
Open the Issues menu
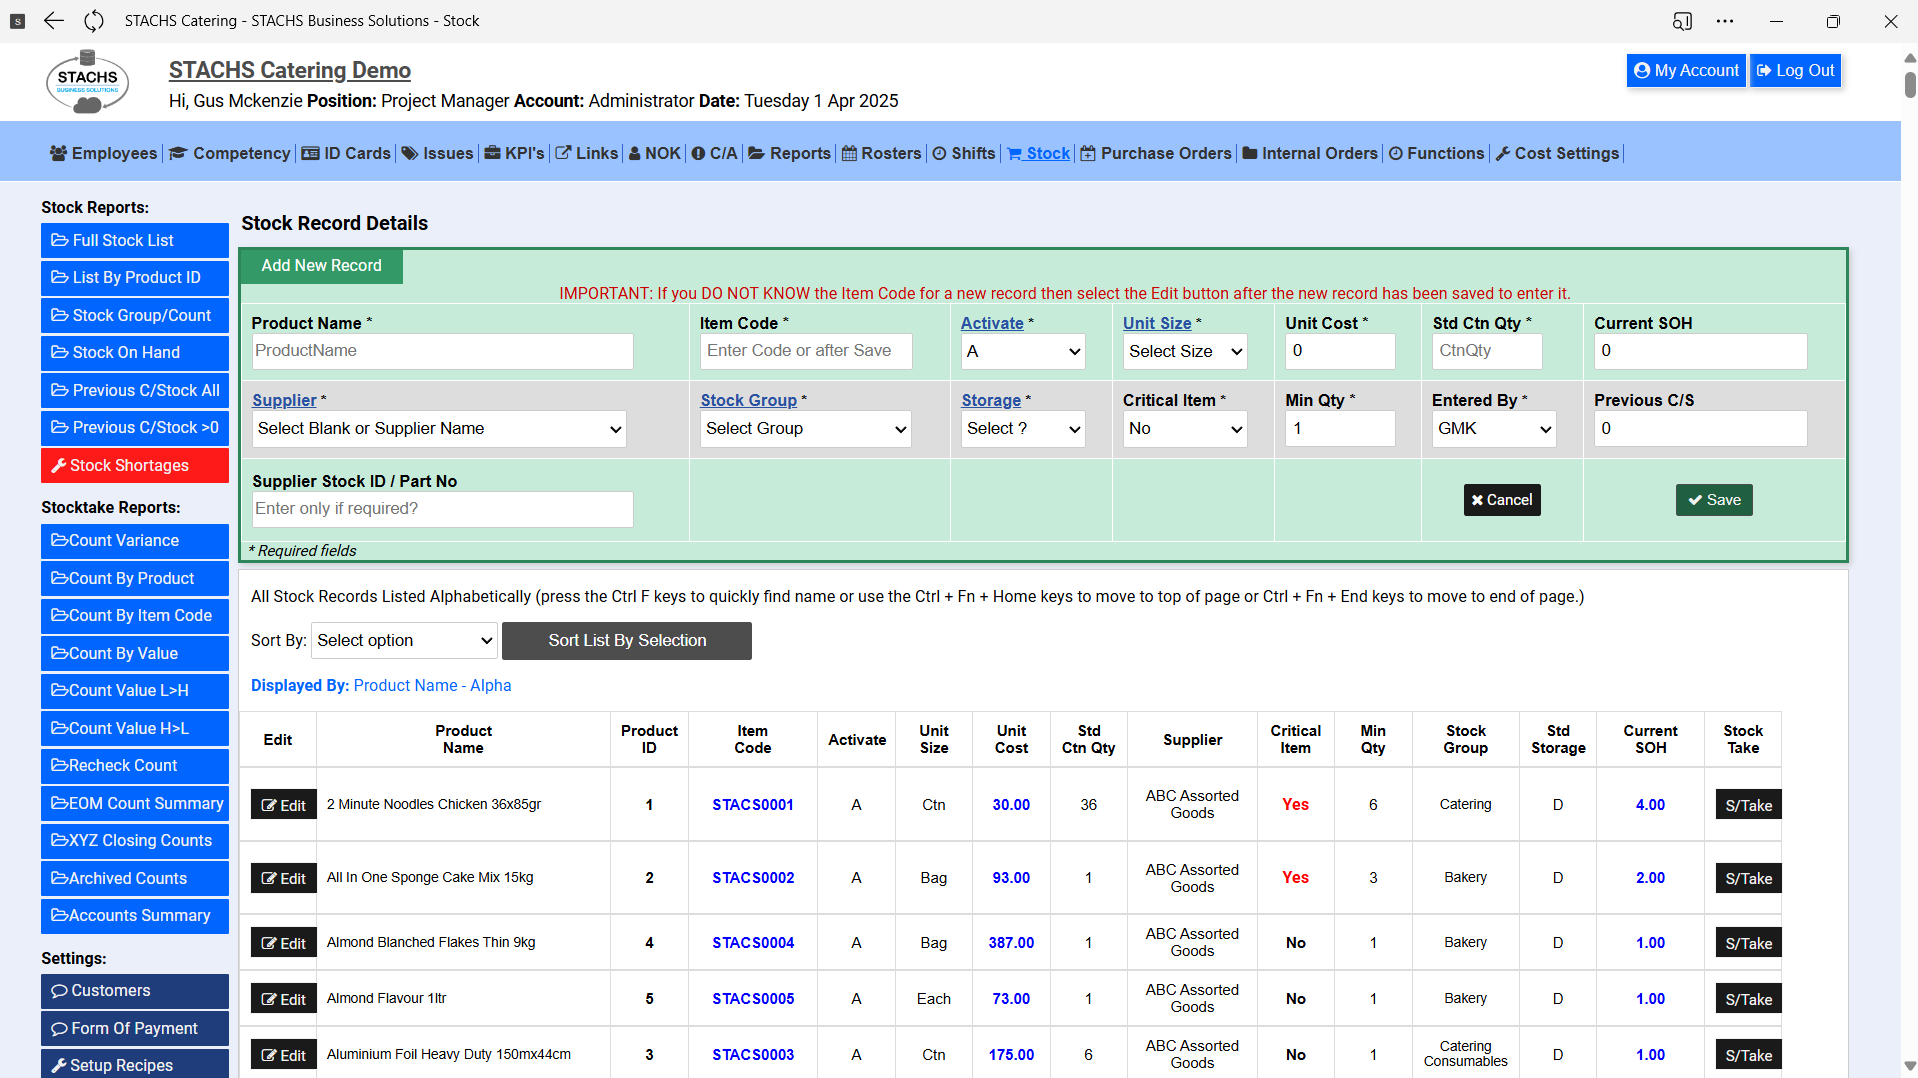point(437,153)
